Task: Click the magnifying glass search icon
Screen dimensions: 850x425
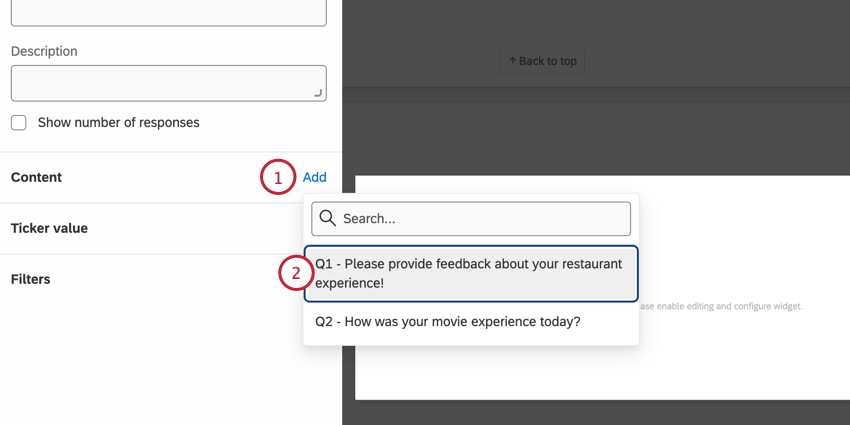Action: coord(328,218)
